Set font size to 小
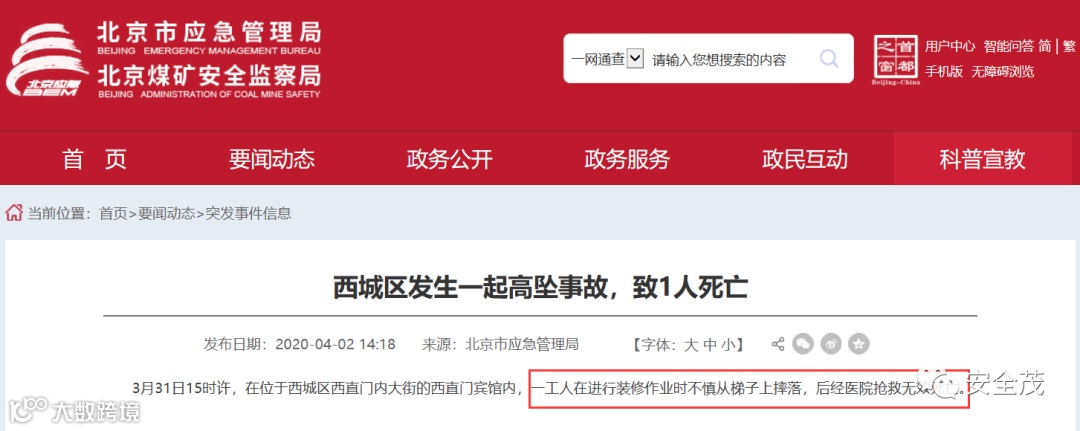This screenshot has width=1080, height=431. tap(728, 344)
